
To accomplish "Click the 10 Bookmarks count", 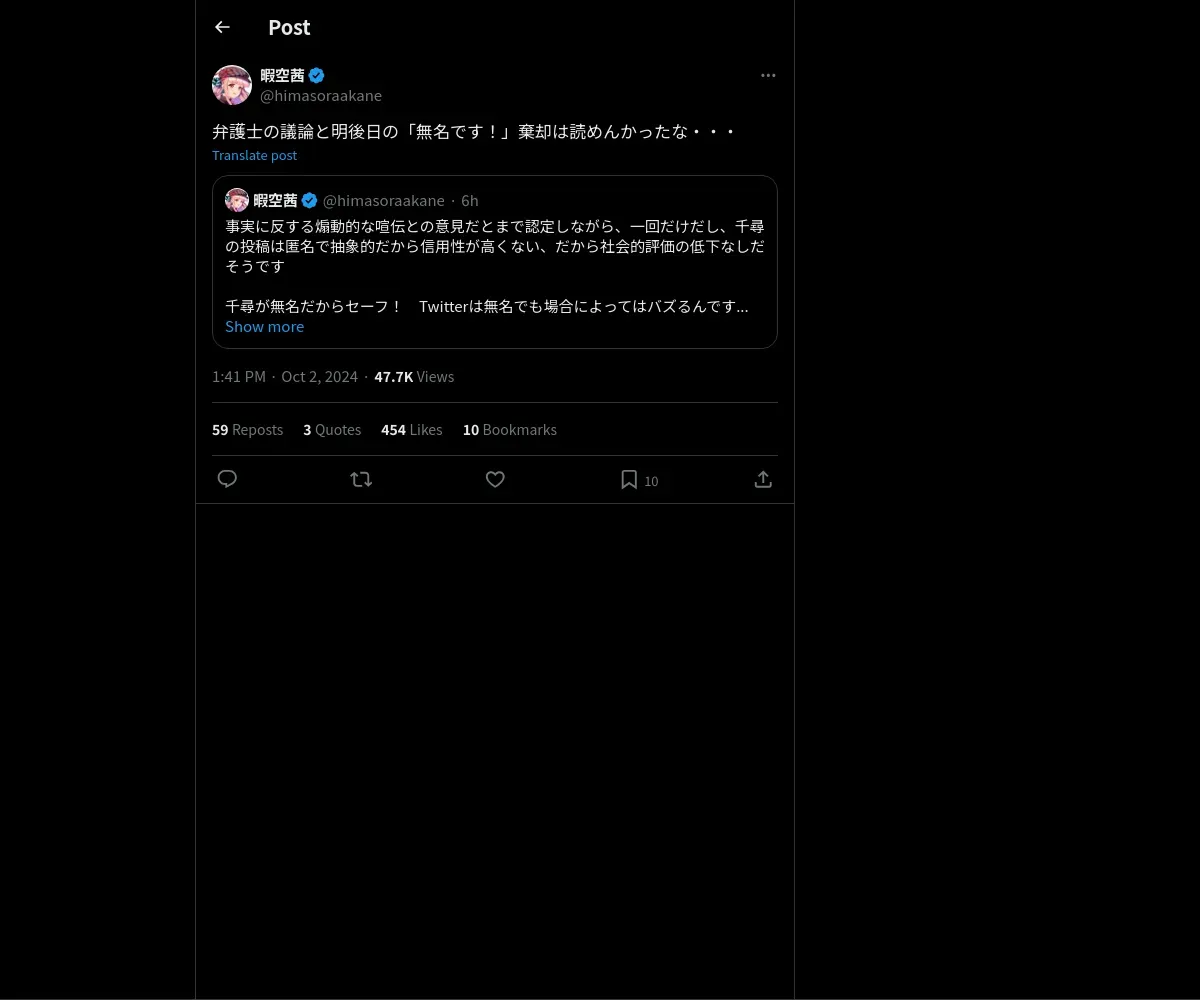I will tap(509, 429).
